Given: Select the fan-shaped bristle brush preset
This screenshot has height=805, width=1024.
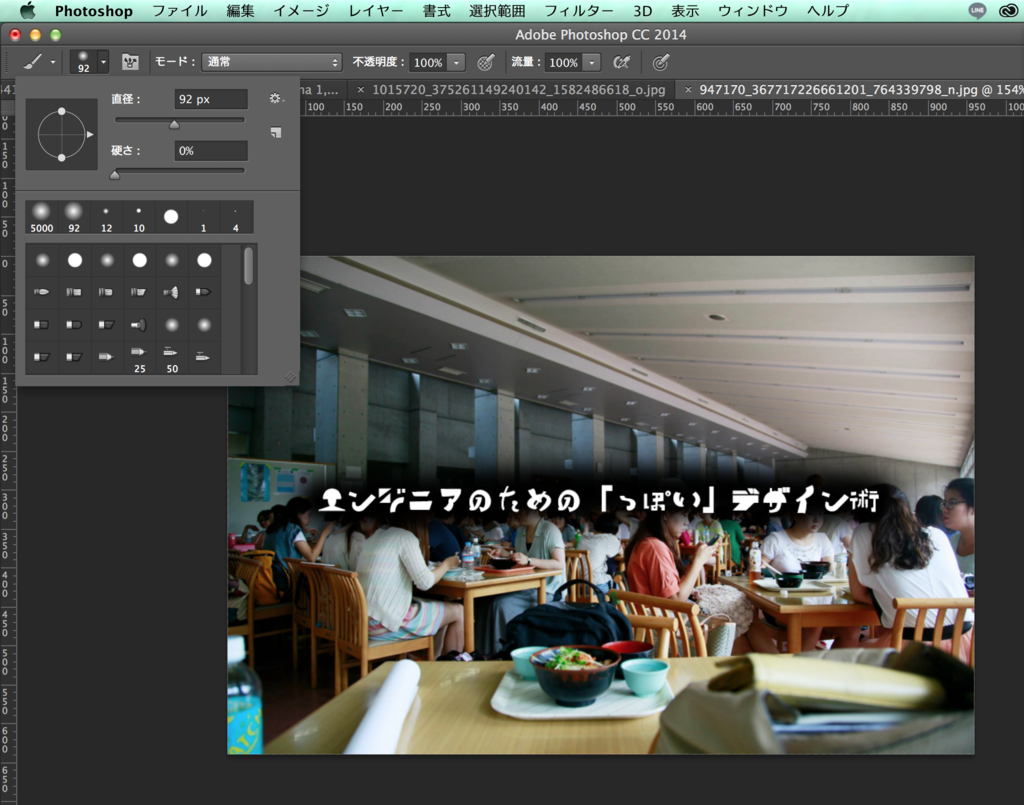Looking at the screenshot, I should (x=172, y=292).
